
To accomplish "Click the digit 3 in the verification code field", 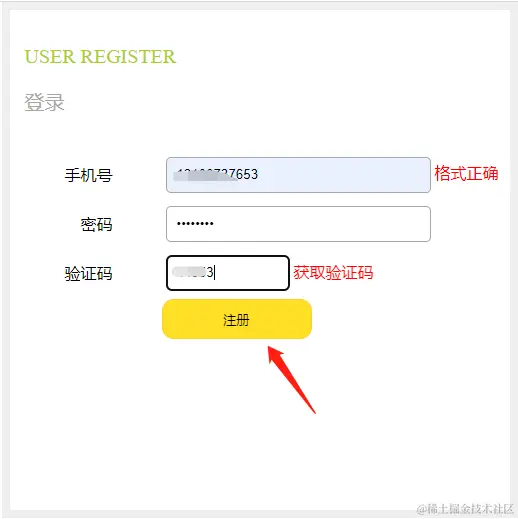I will click(x=210, y=273).
